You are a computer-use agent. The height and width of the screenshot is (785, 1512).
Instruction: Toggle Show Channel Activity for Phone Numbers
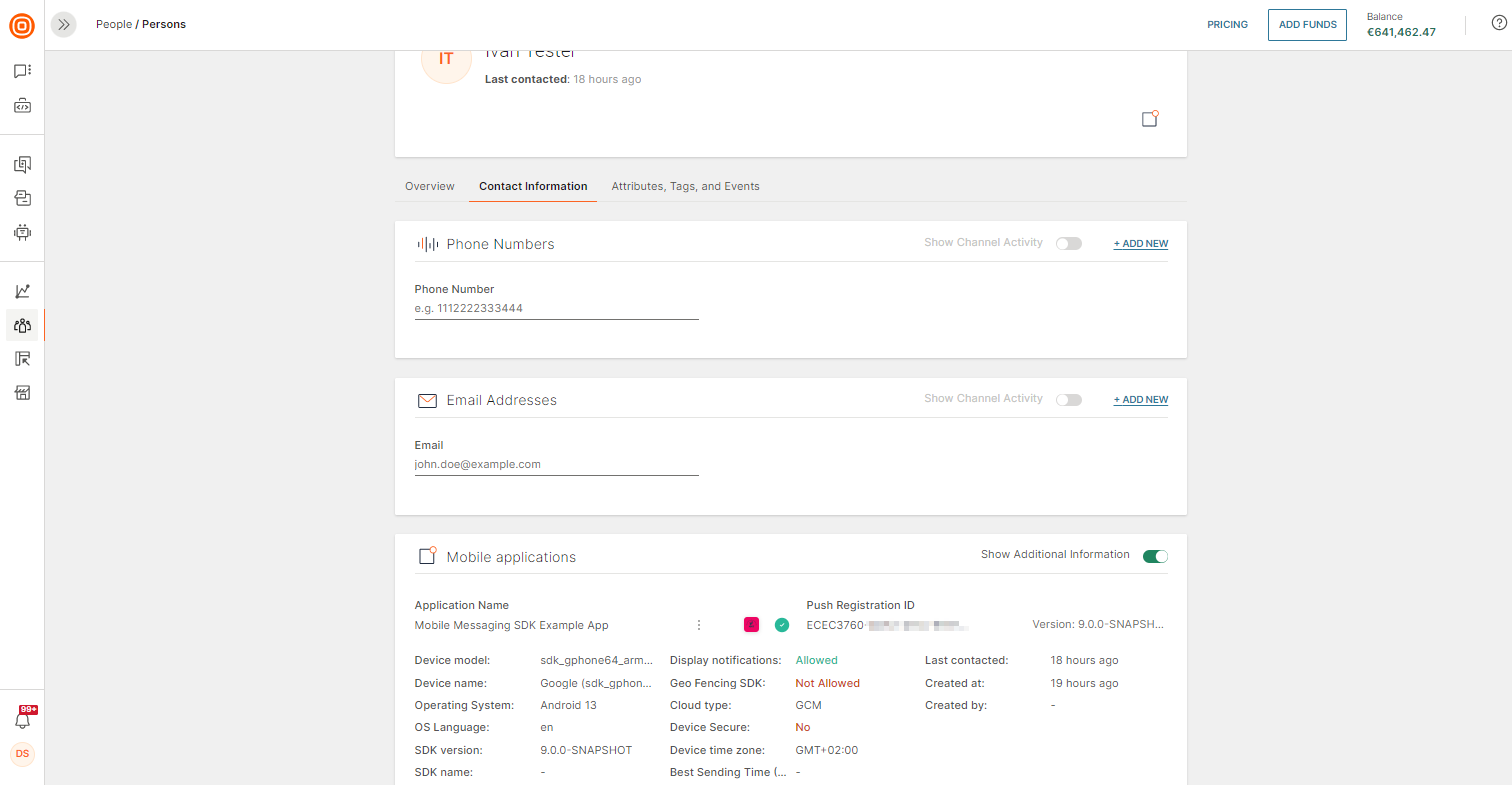1069,244
